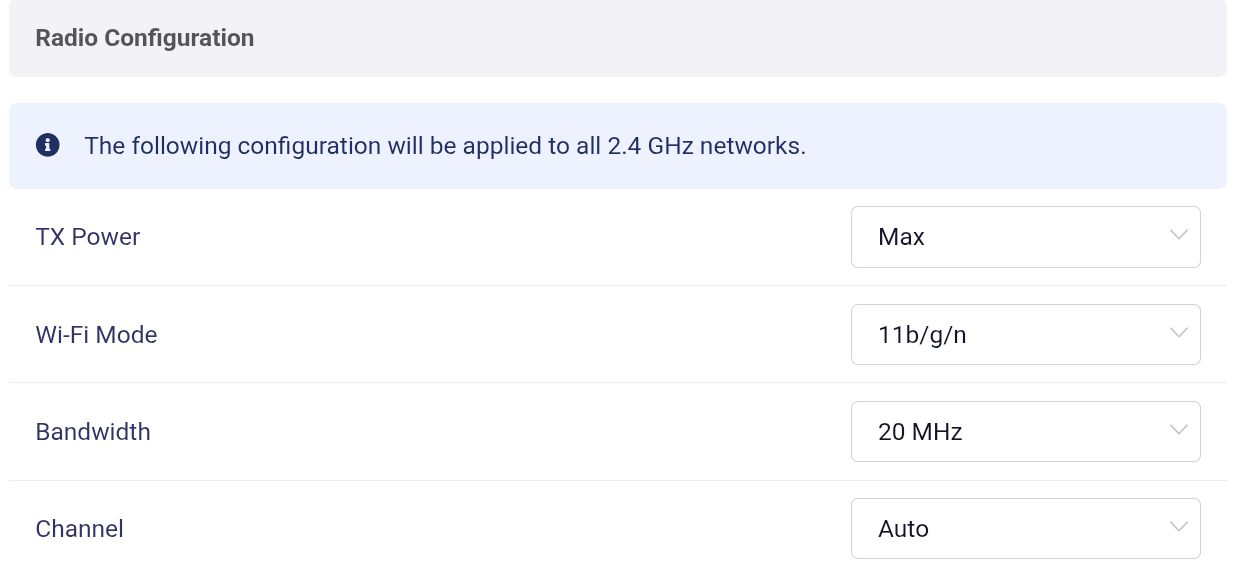Click the Channel dropdown chevron icon

pos(1178,528)
